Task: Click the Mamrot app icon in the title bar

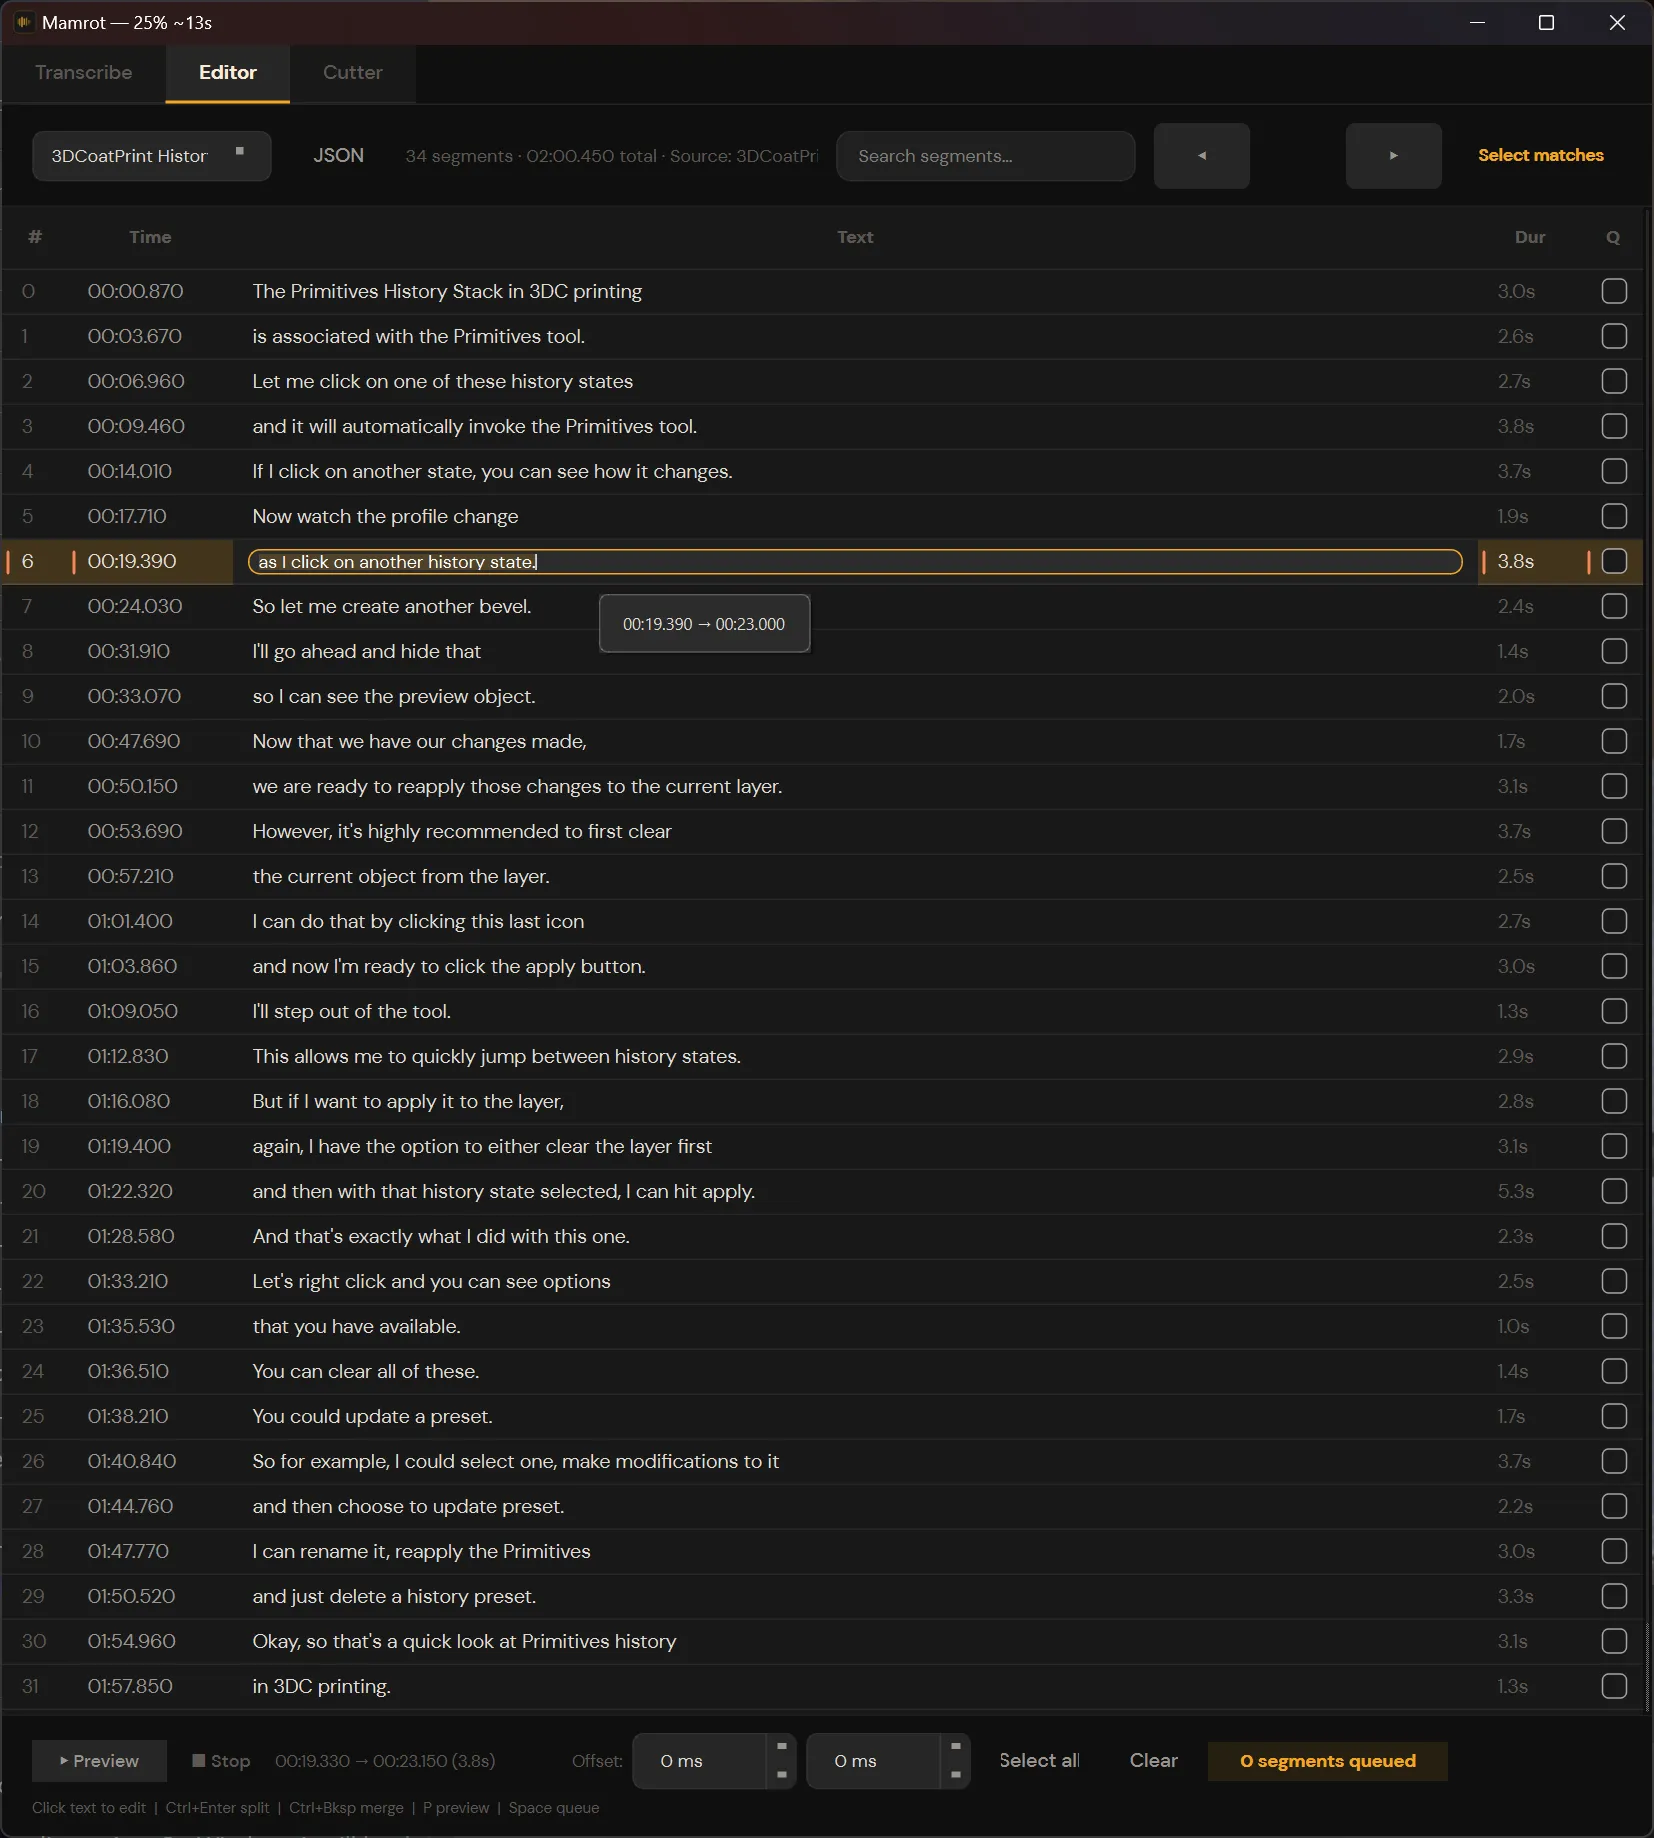Action: [x=23, y=21]
